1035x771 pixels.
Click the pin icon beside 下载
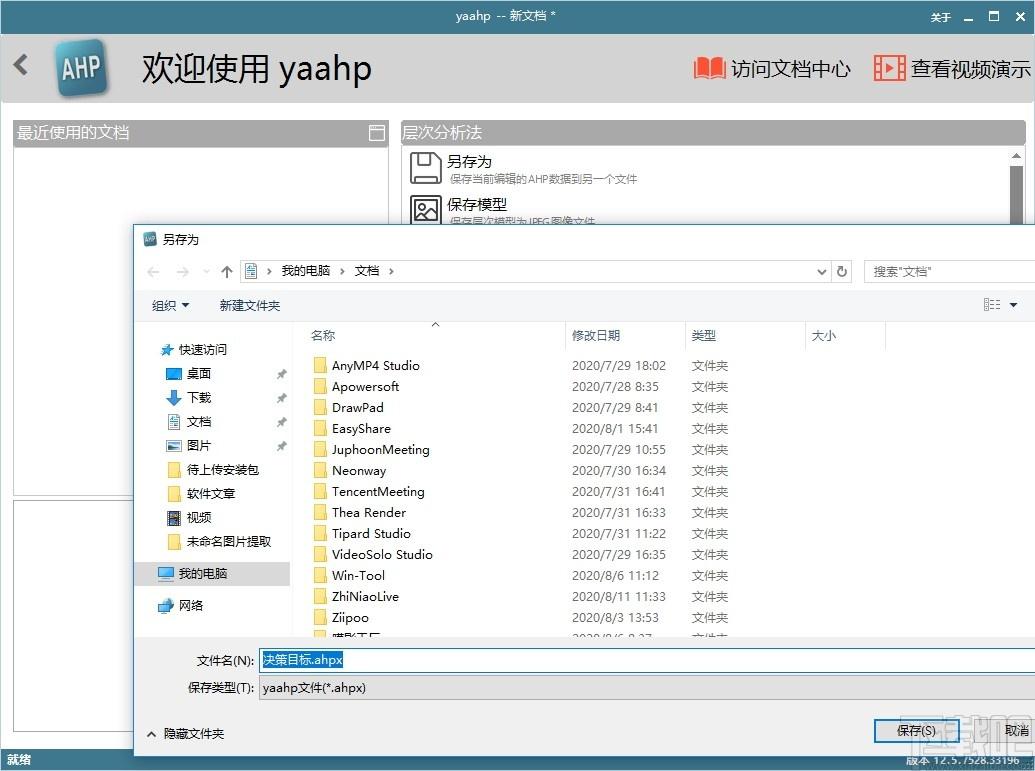282,398
